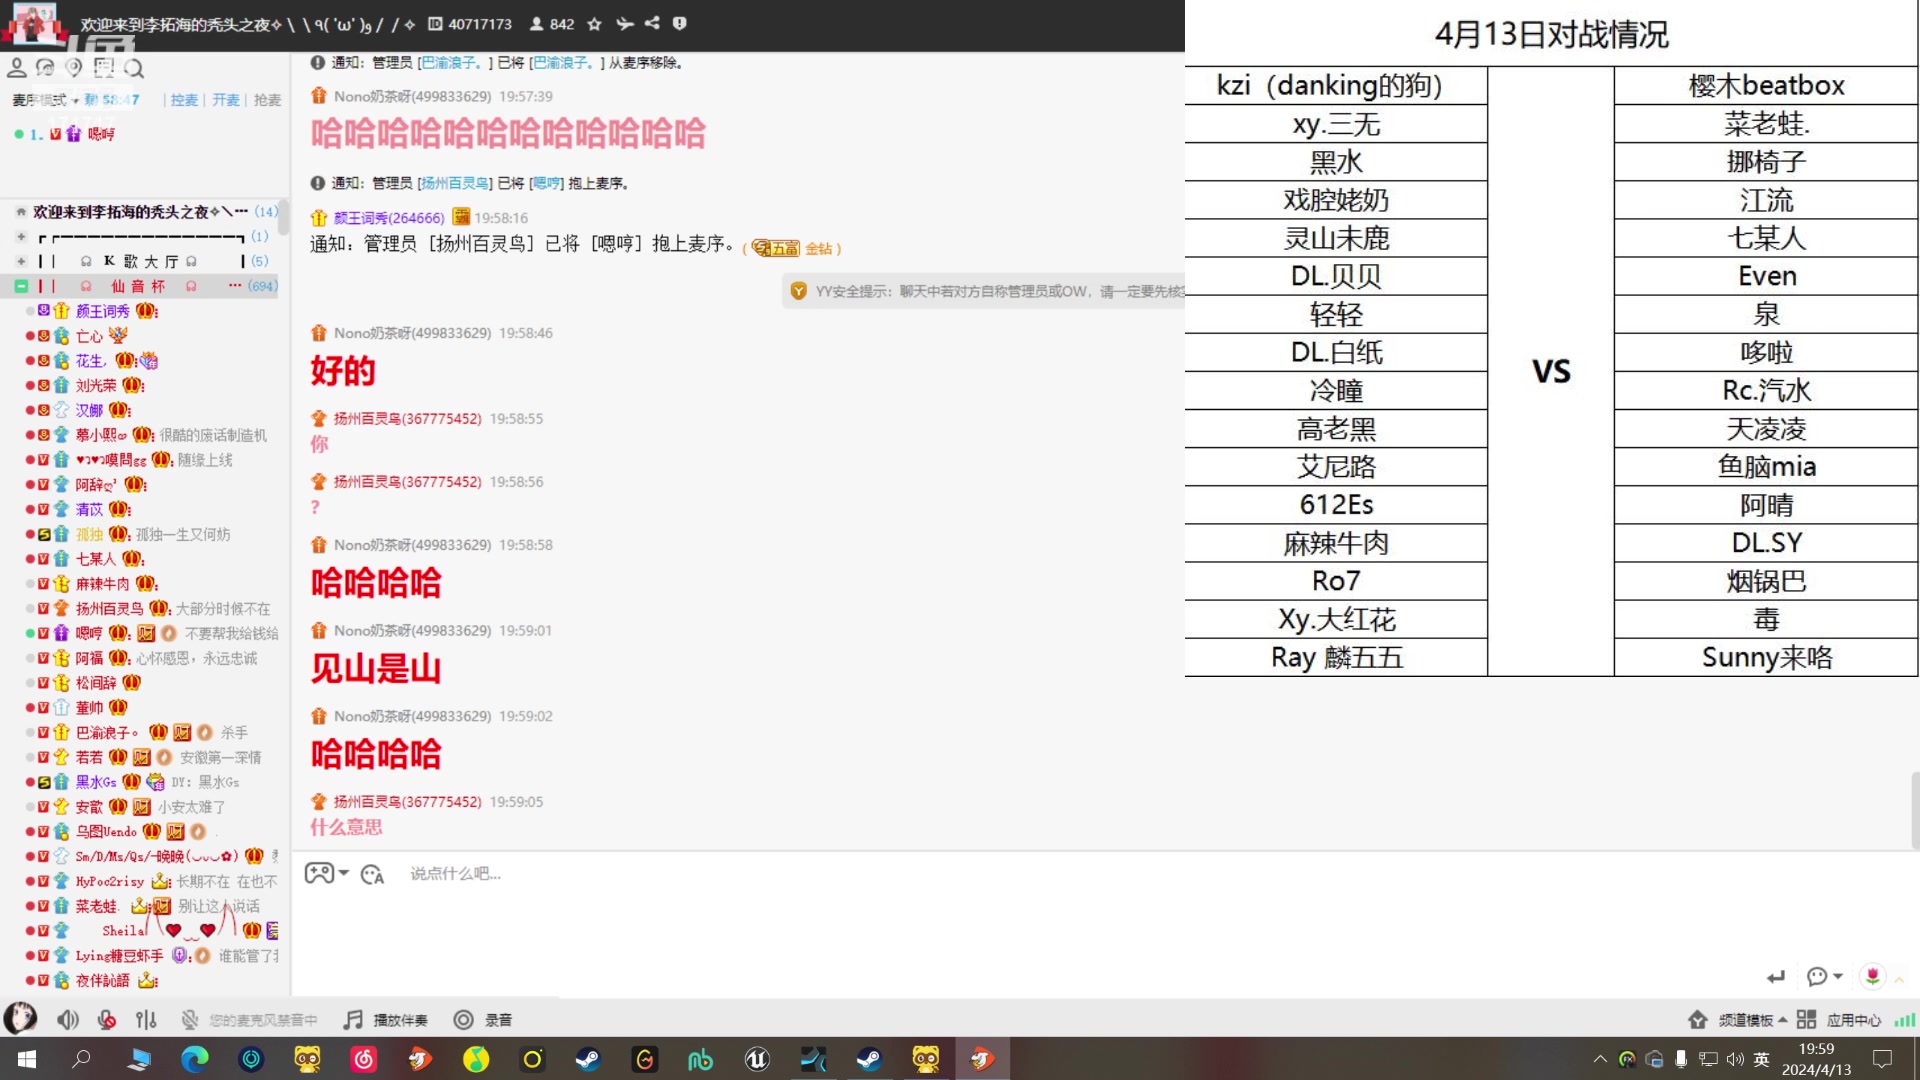Viewport: 1920px width, 1080px height.
Task: Click the favorite star icon in header
Action: point(594,24)
